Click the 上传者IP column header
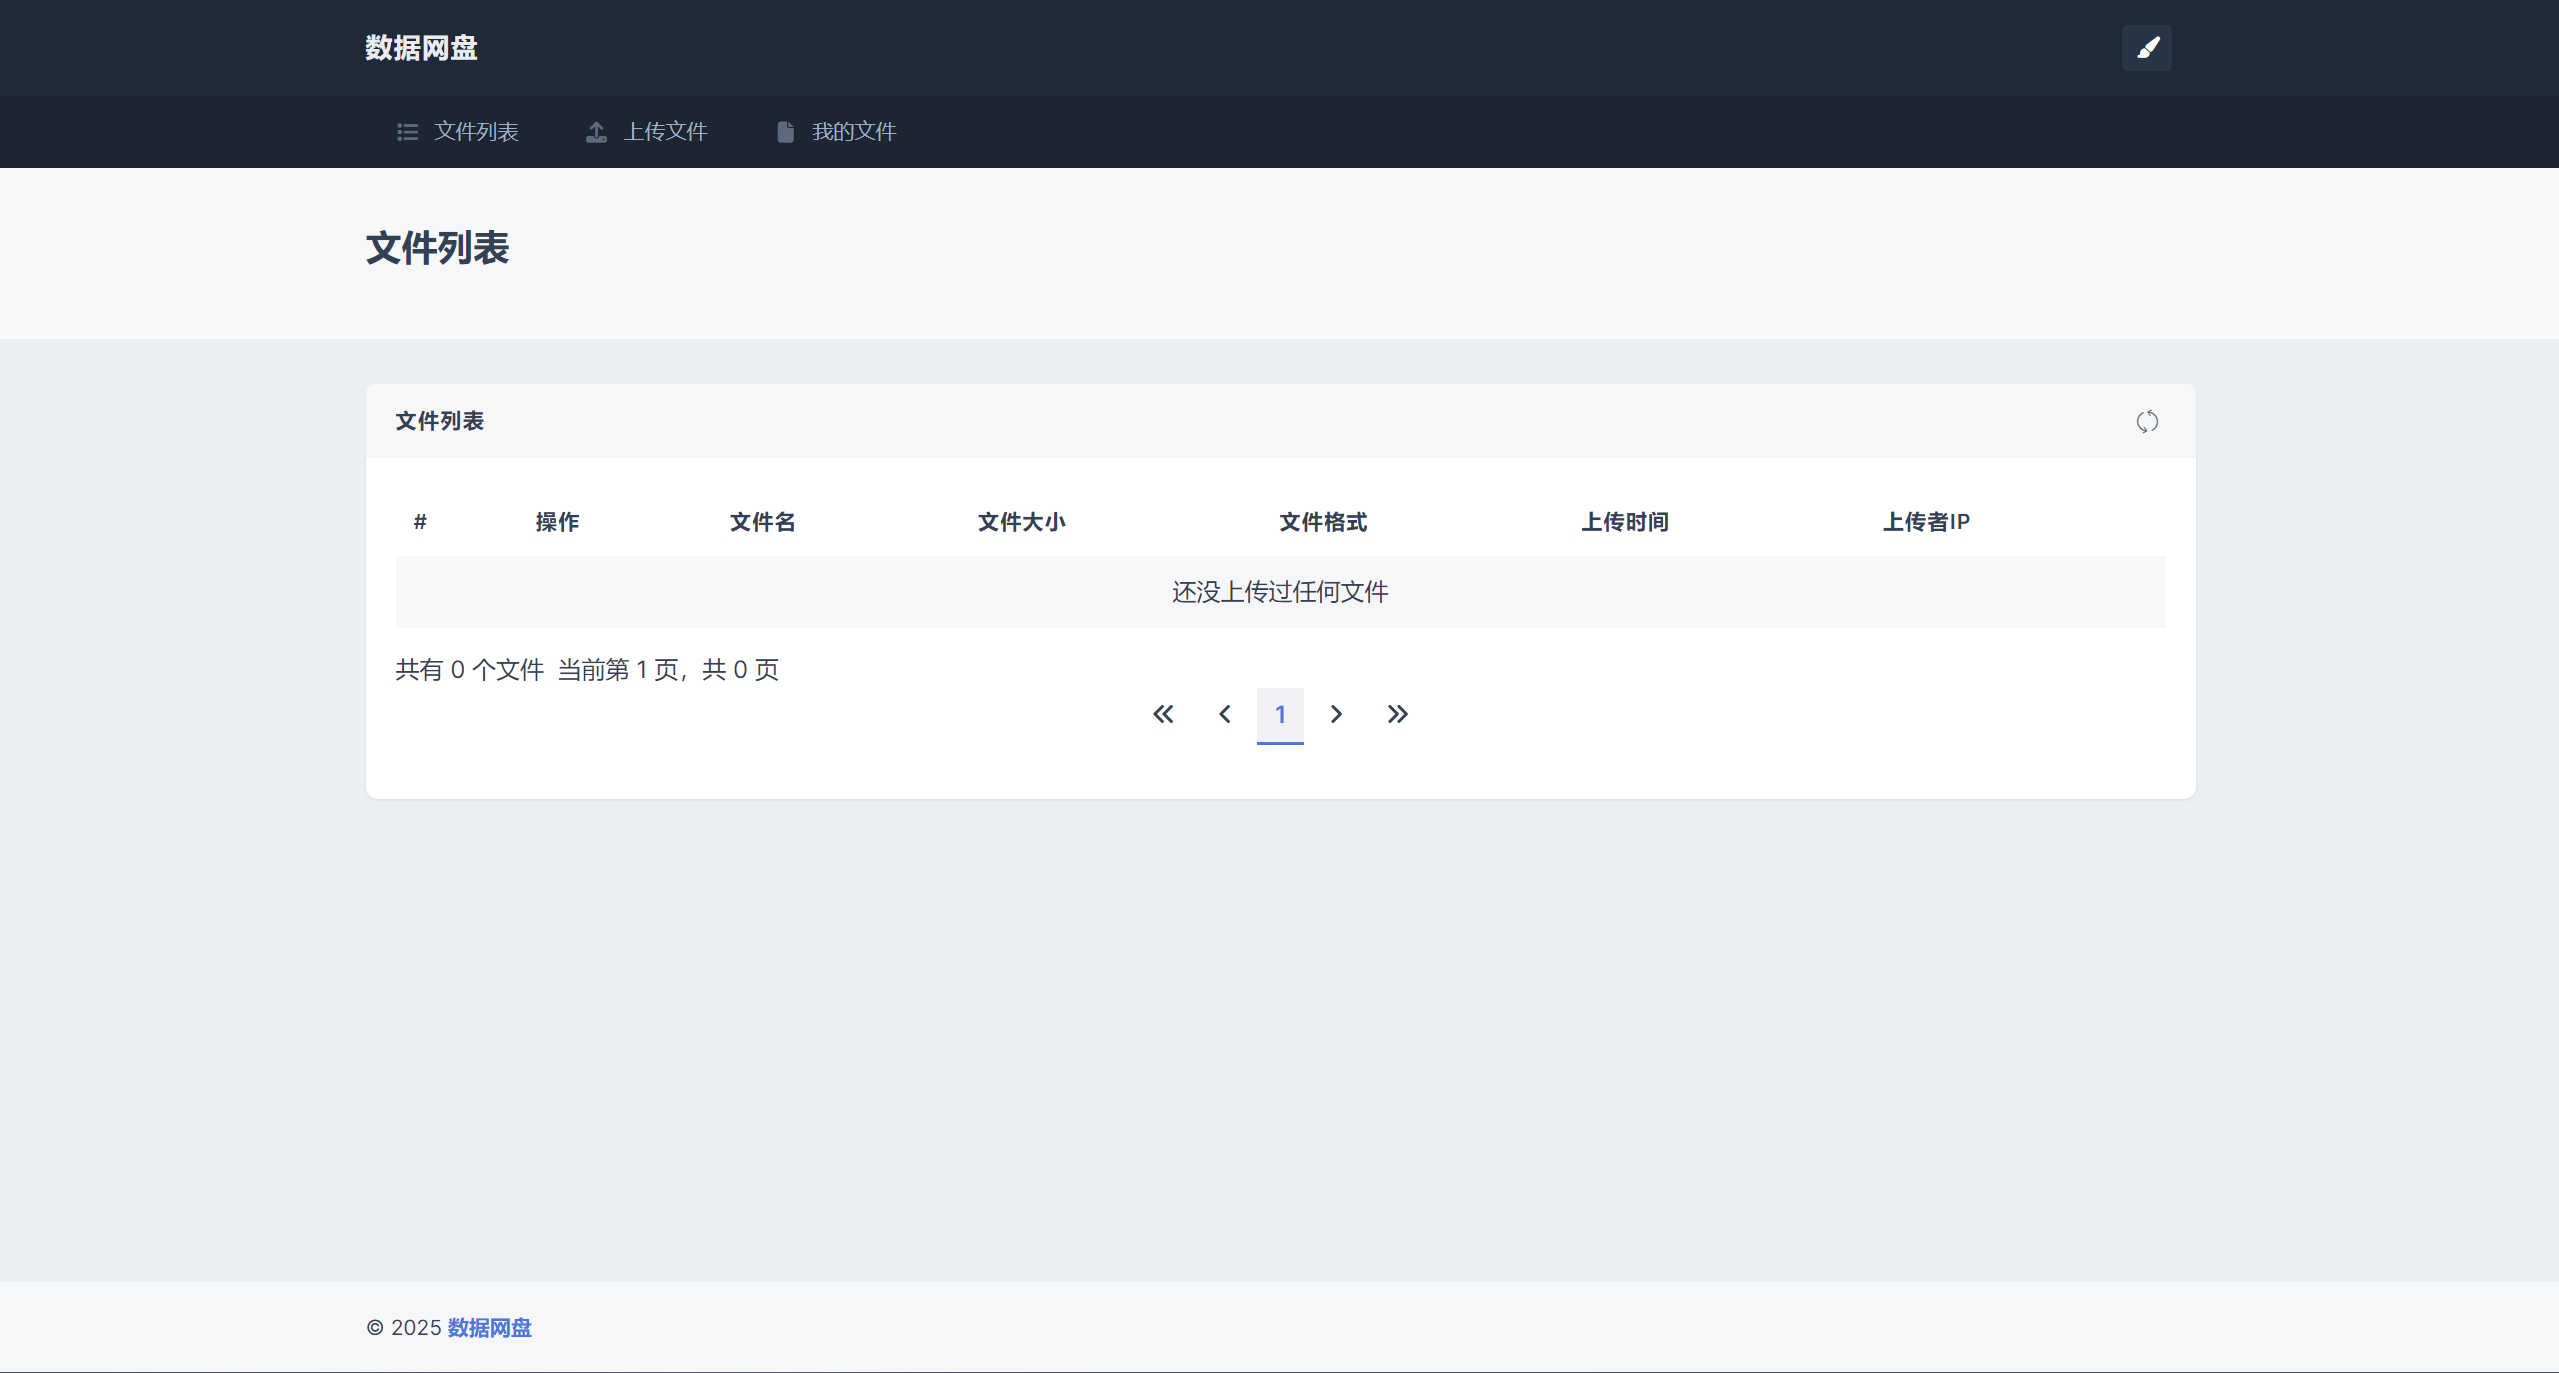This screenshot has width=2559, height=1373. (1925, 522)
